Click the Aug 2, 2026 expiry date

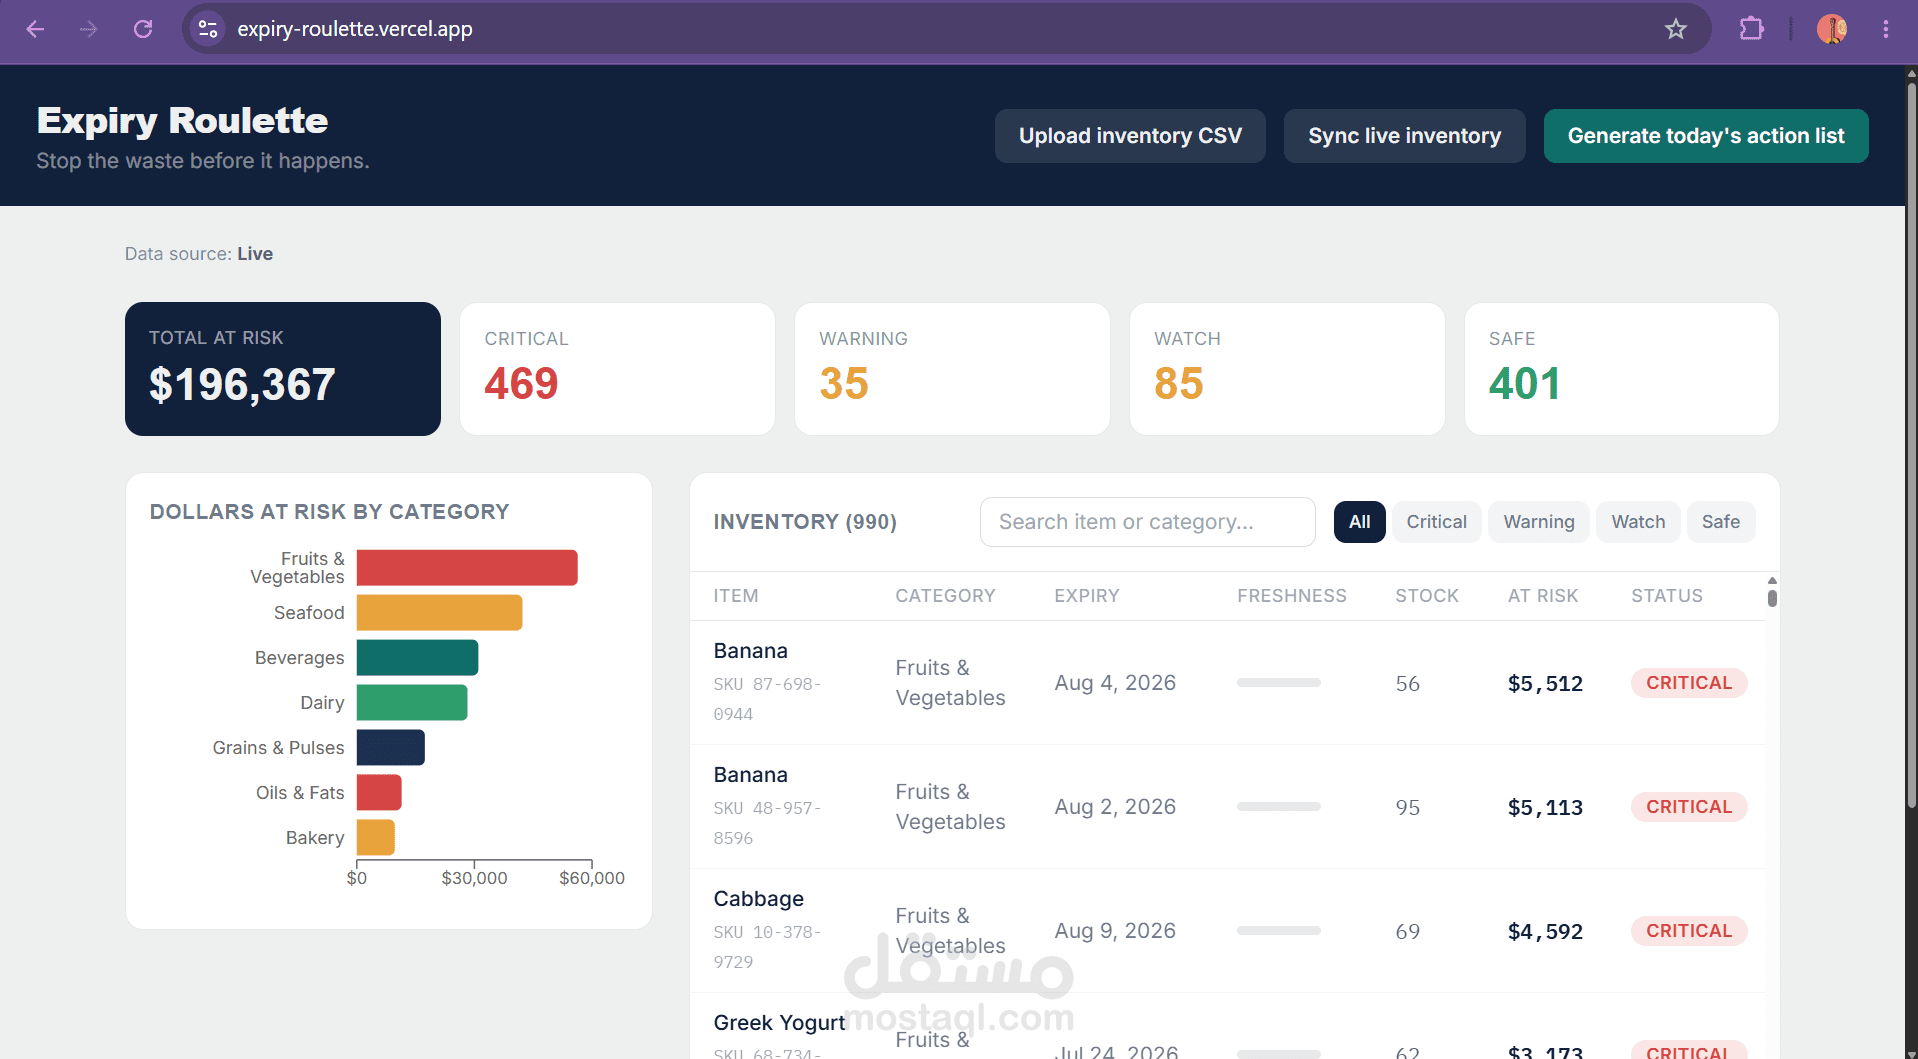tap(1115, 807)
